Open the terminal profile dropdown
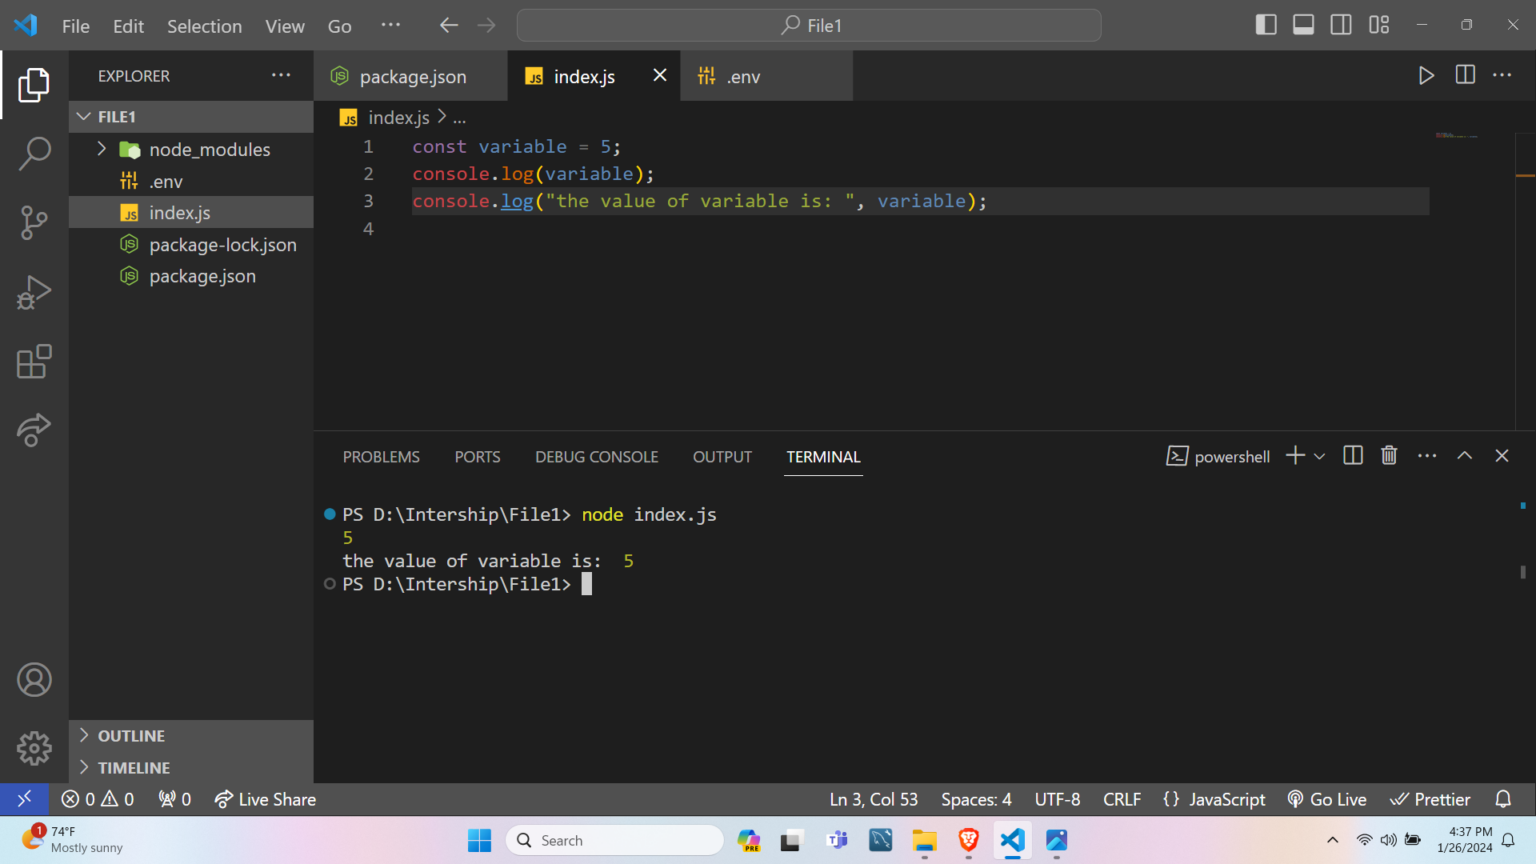1536x864 pixels. (x=1319, y=455)
